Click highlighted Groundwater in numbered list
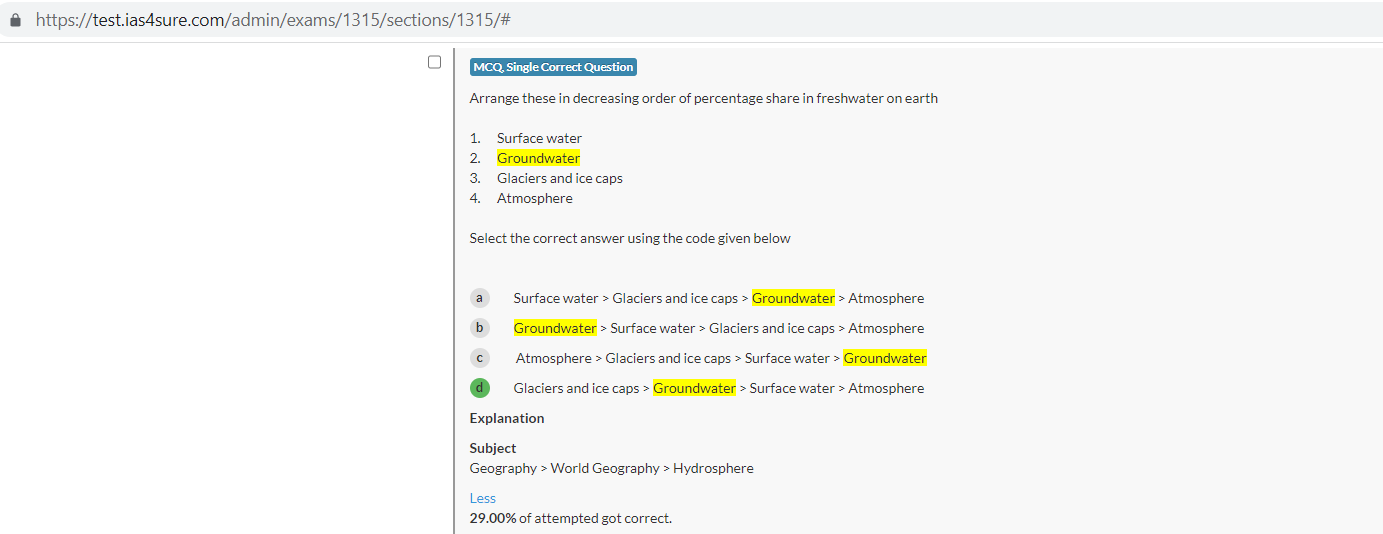The width and height of the screenshot is (1383, 534). (x=538, y=158)
